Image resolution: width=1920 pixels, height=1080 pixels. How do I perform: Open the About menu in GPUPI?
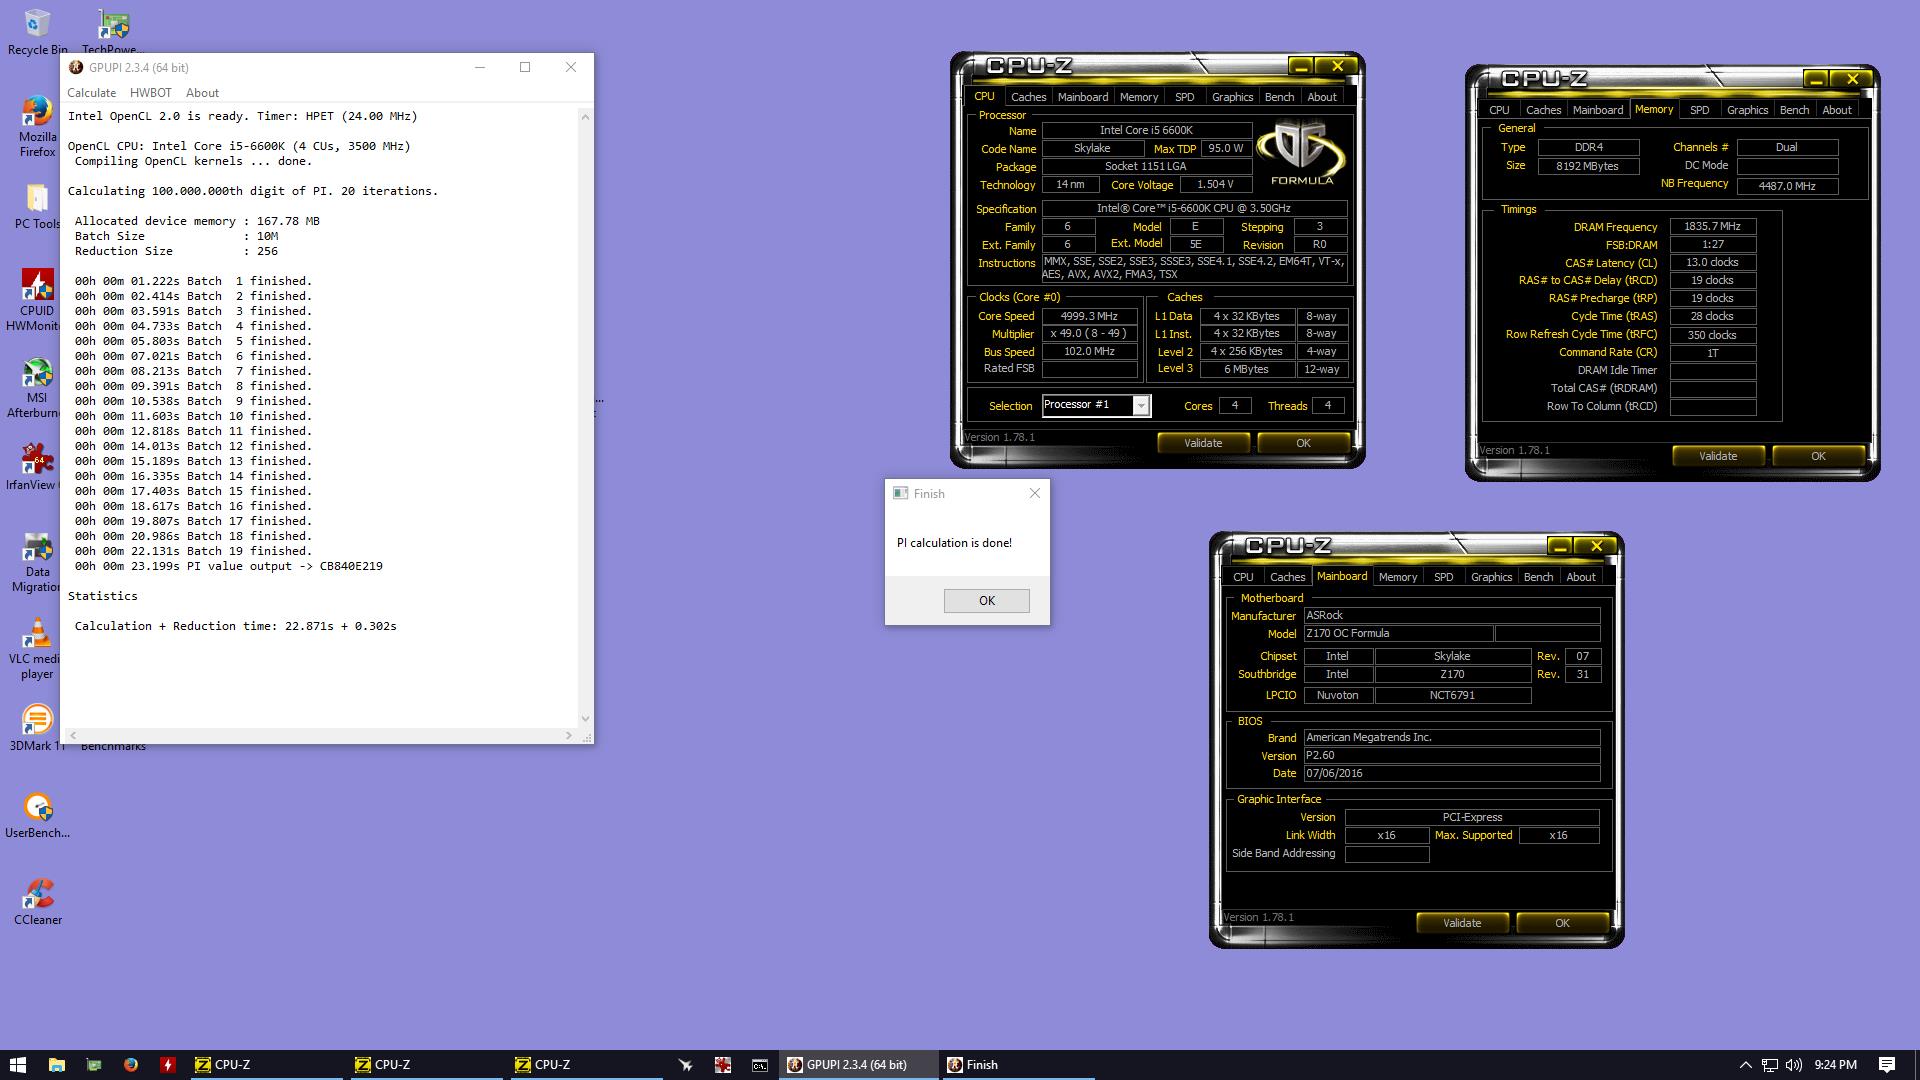[202, 93]
